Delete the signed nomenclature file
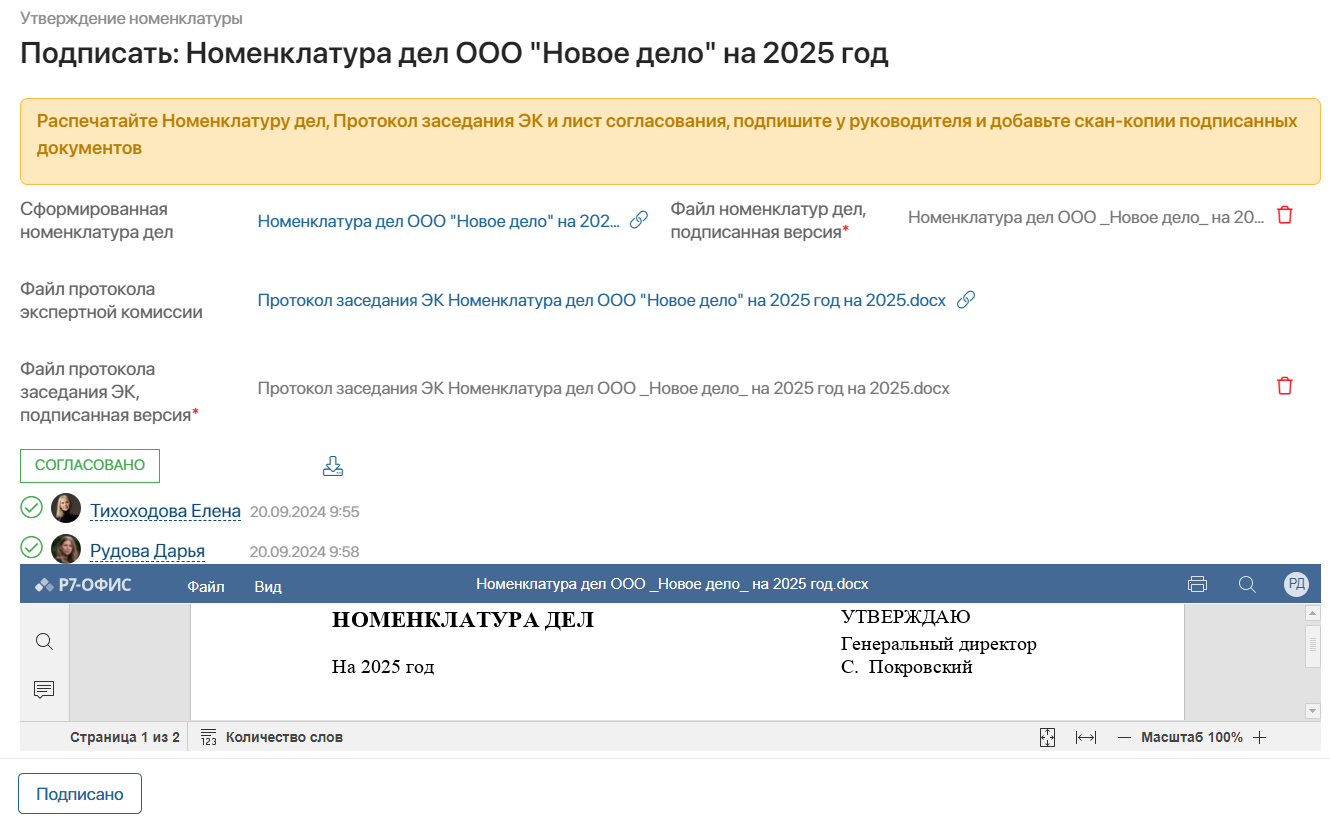This screenshot has width=1330, height=825. pyautogui.click(x=1285, y=216)
